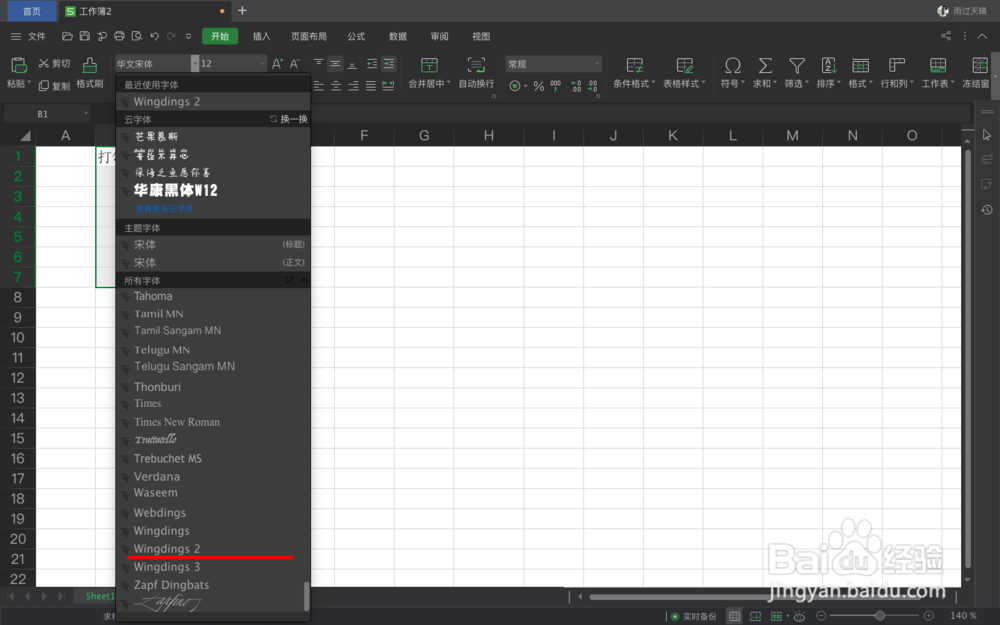Click the share icon at top right
This screenshot has height=625, width=1000.
click(x=946, y=36)
